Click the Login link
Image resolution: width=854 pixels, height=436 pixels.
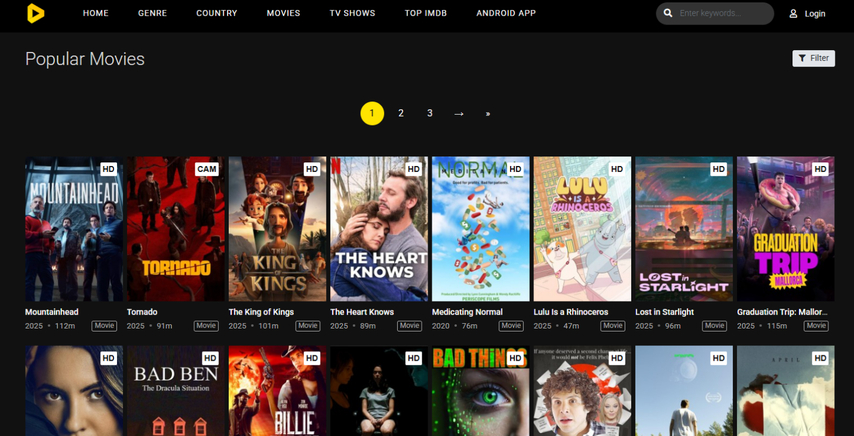click(x=815, y=14)
